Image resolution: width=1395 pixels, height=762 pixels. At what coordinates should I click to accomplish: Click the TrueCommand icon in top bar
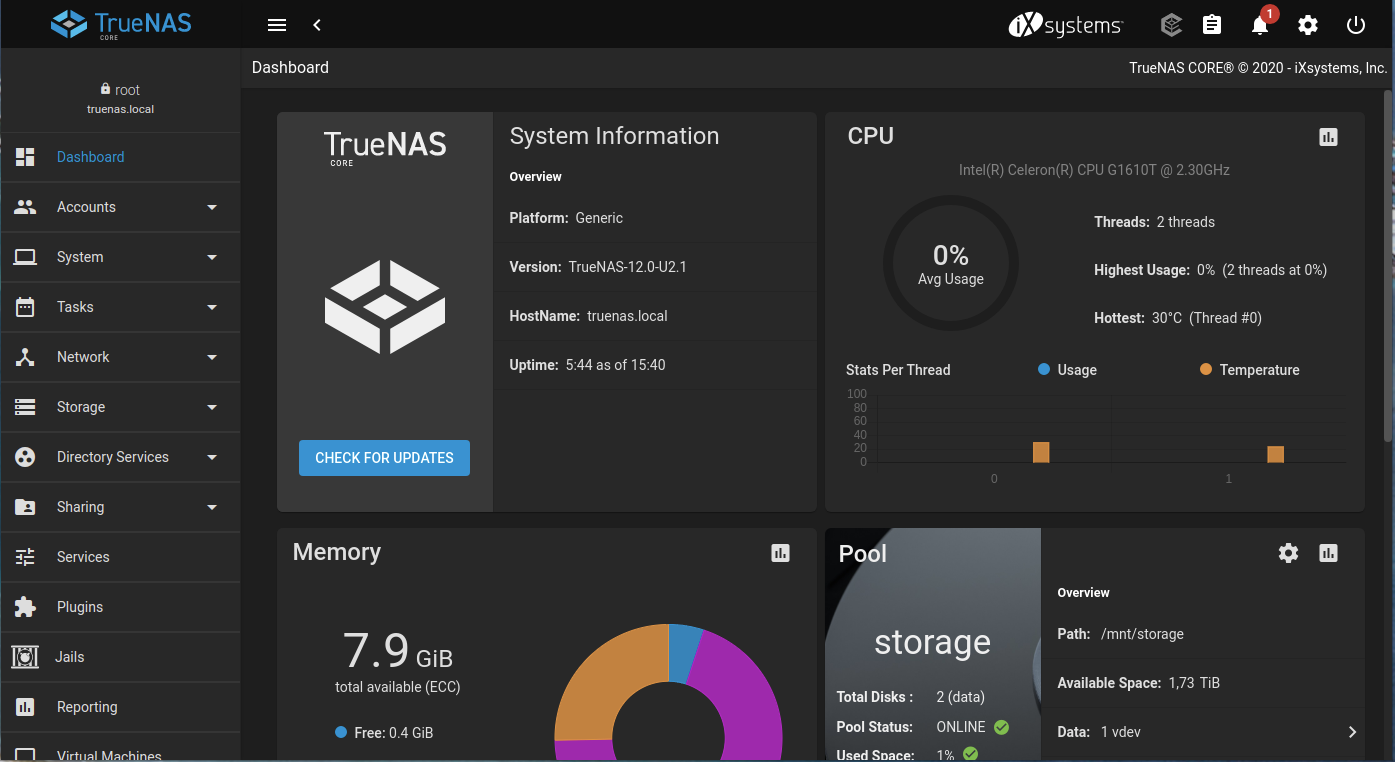click(1171, 25)
